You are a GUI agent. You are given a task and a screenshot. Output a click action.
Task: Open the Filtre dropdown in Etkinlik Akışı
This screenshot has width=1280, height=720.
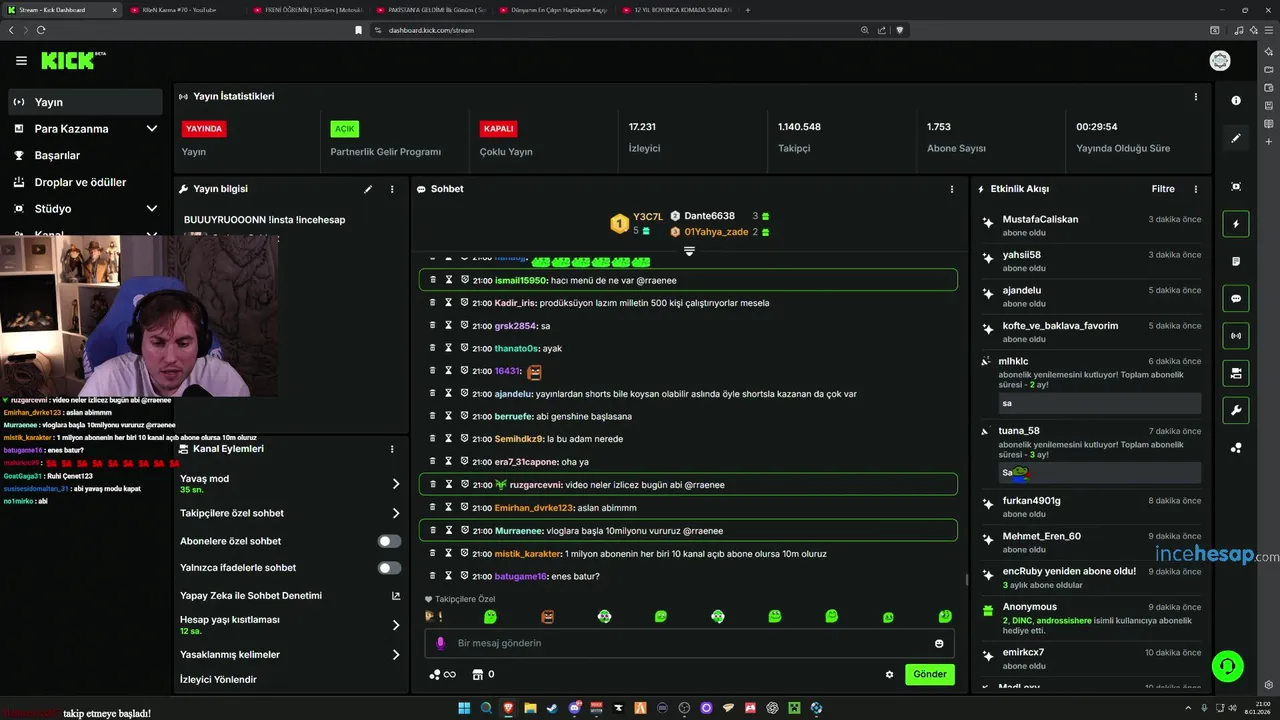pos(1163,189)
